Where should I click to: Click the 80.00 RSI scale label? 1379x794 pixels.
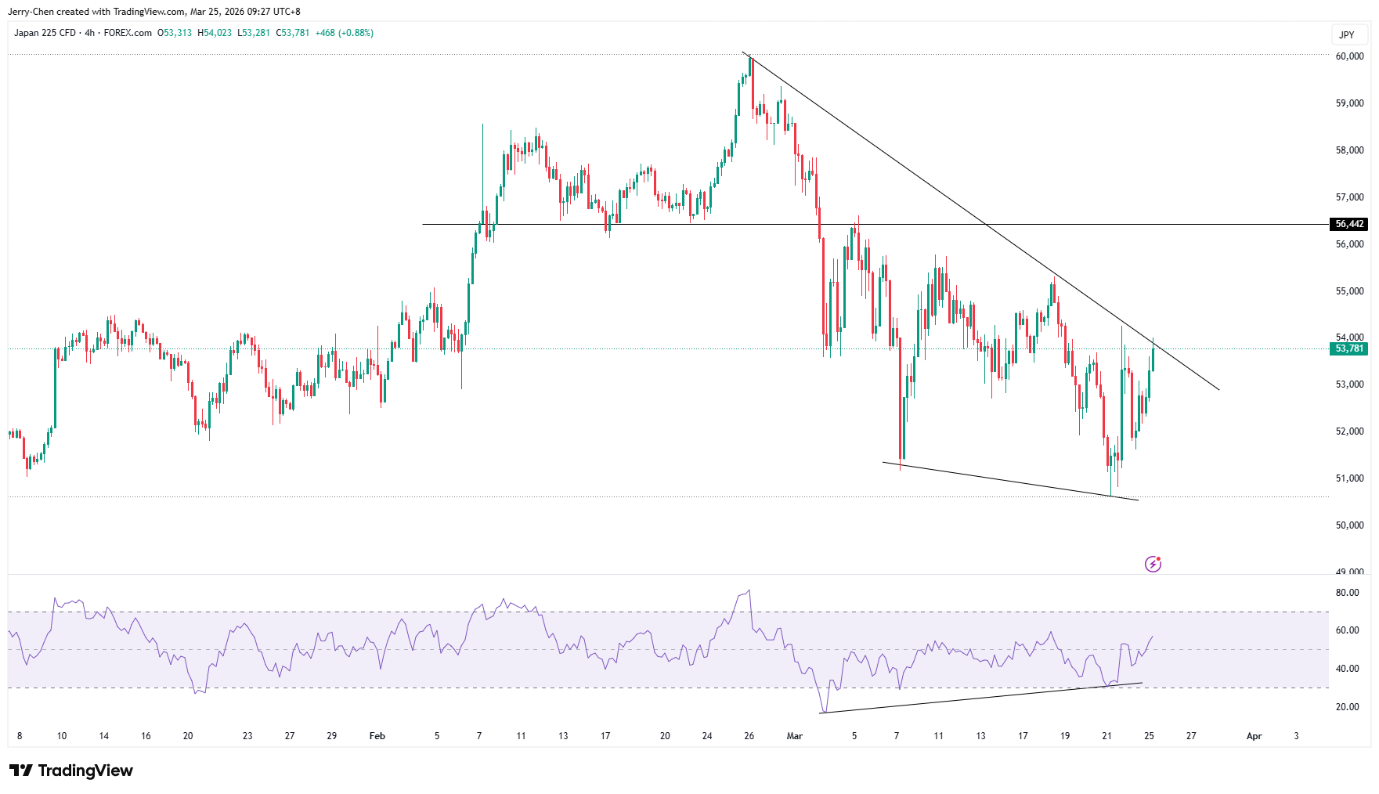point(1346,593)
